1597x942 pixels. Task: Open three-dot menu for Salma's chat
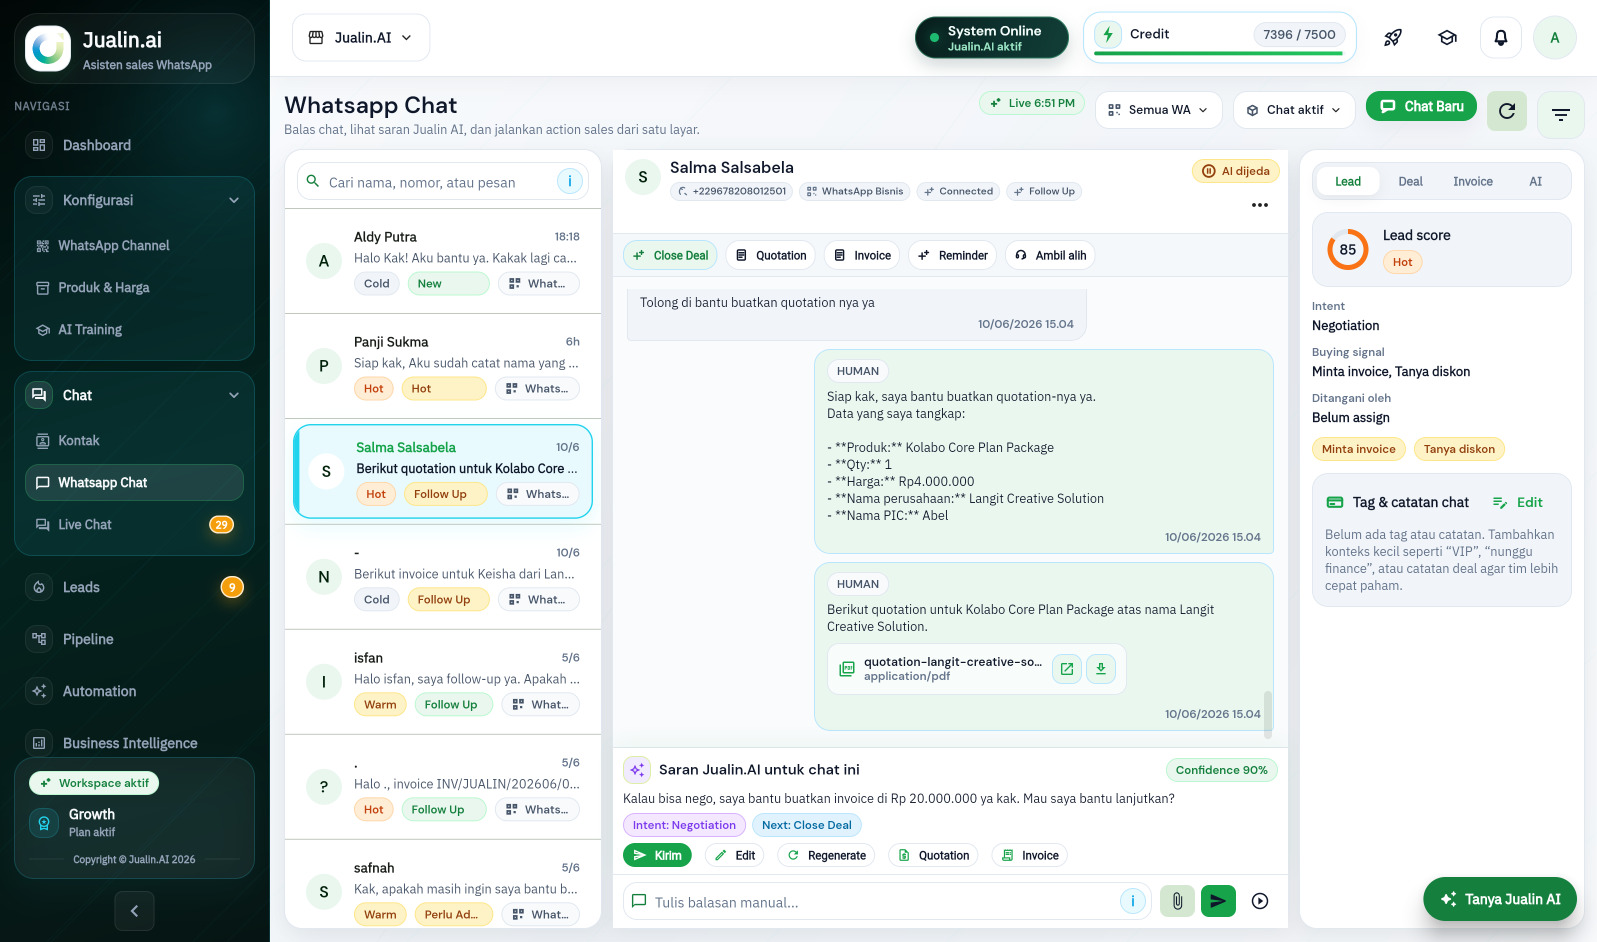click(1260, 205)
